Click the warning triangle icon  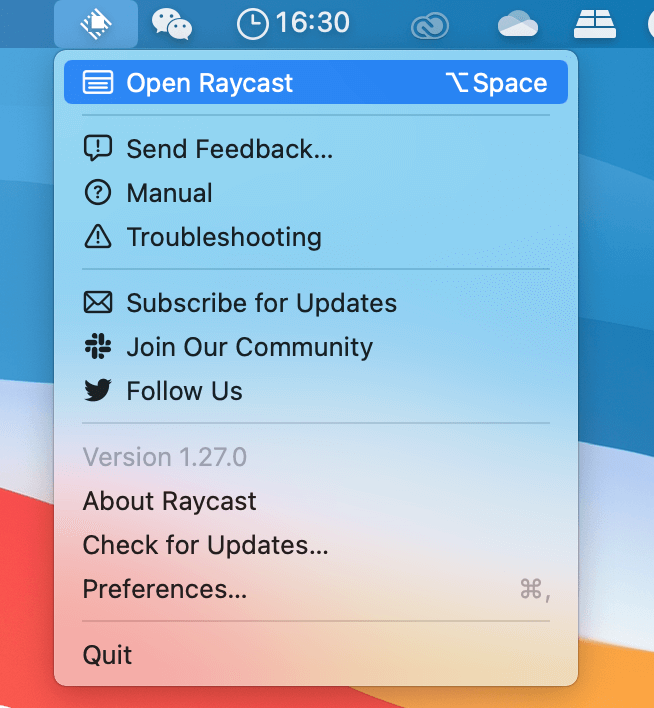click(x=98, y=237)
